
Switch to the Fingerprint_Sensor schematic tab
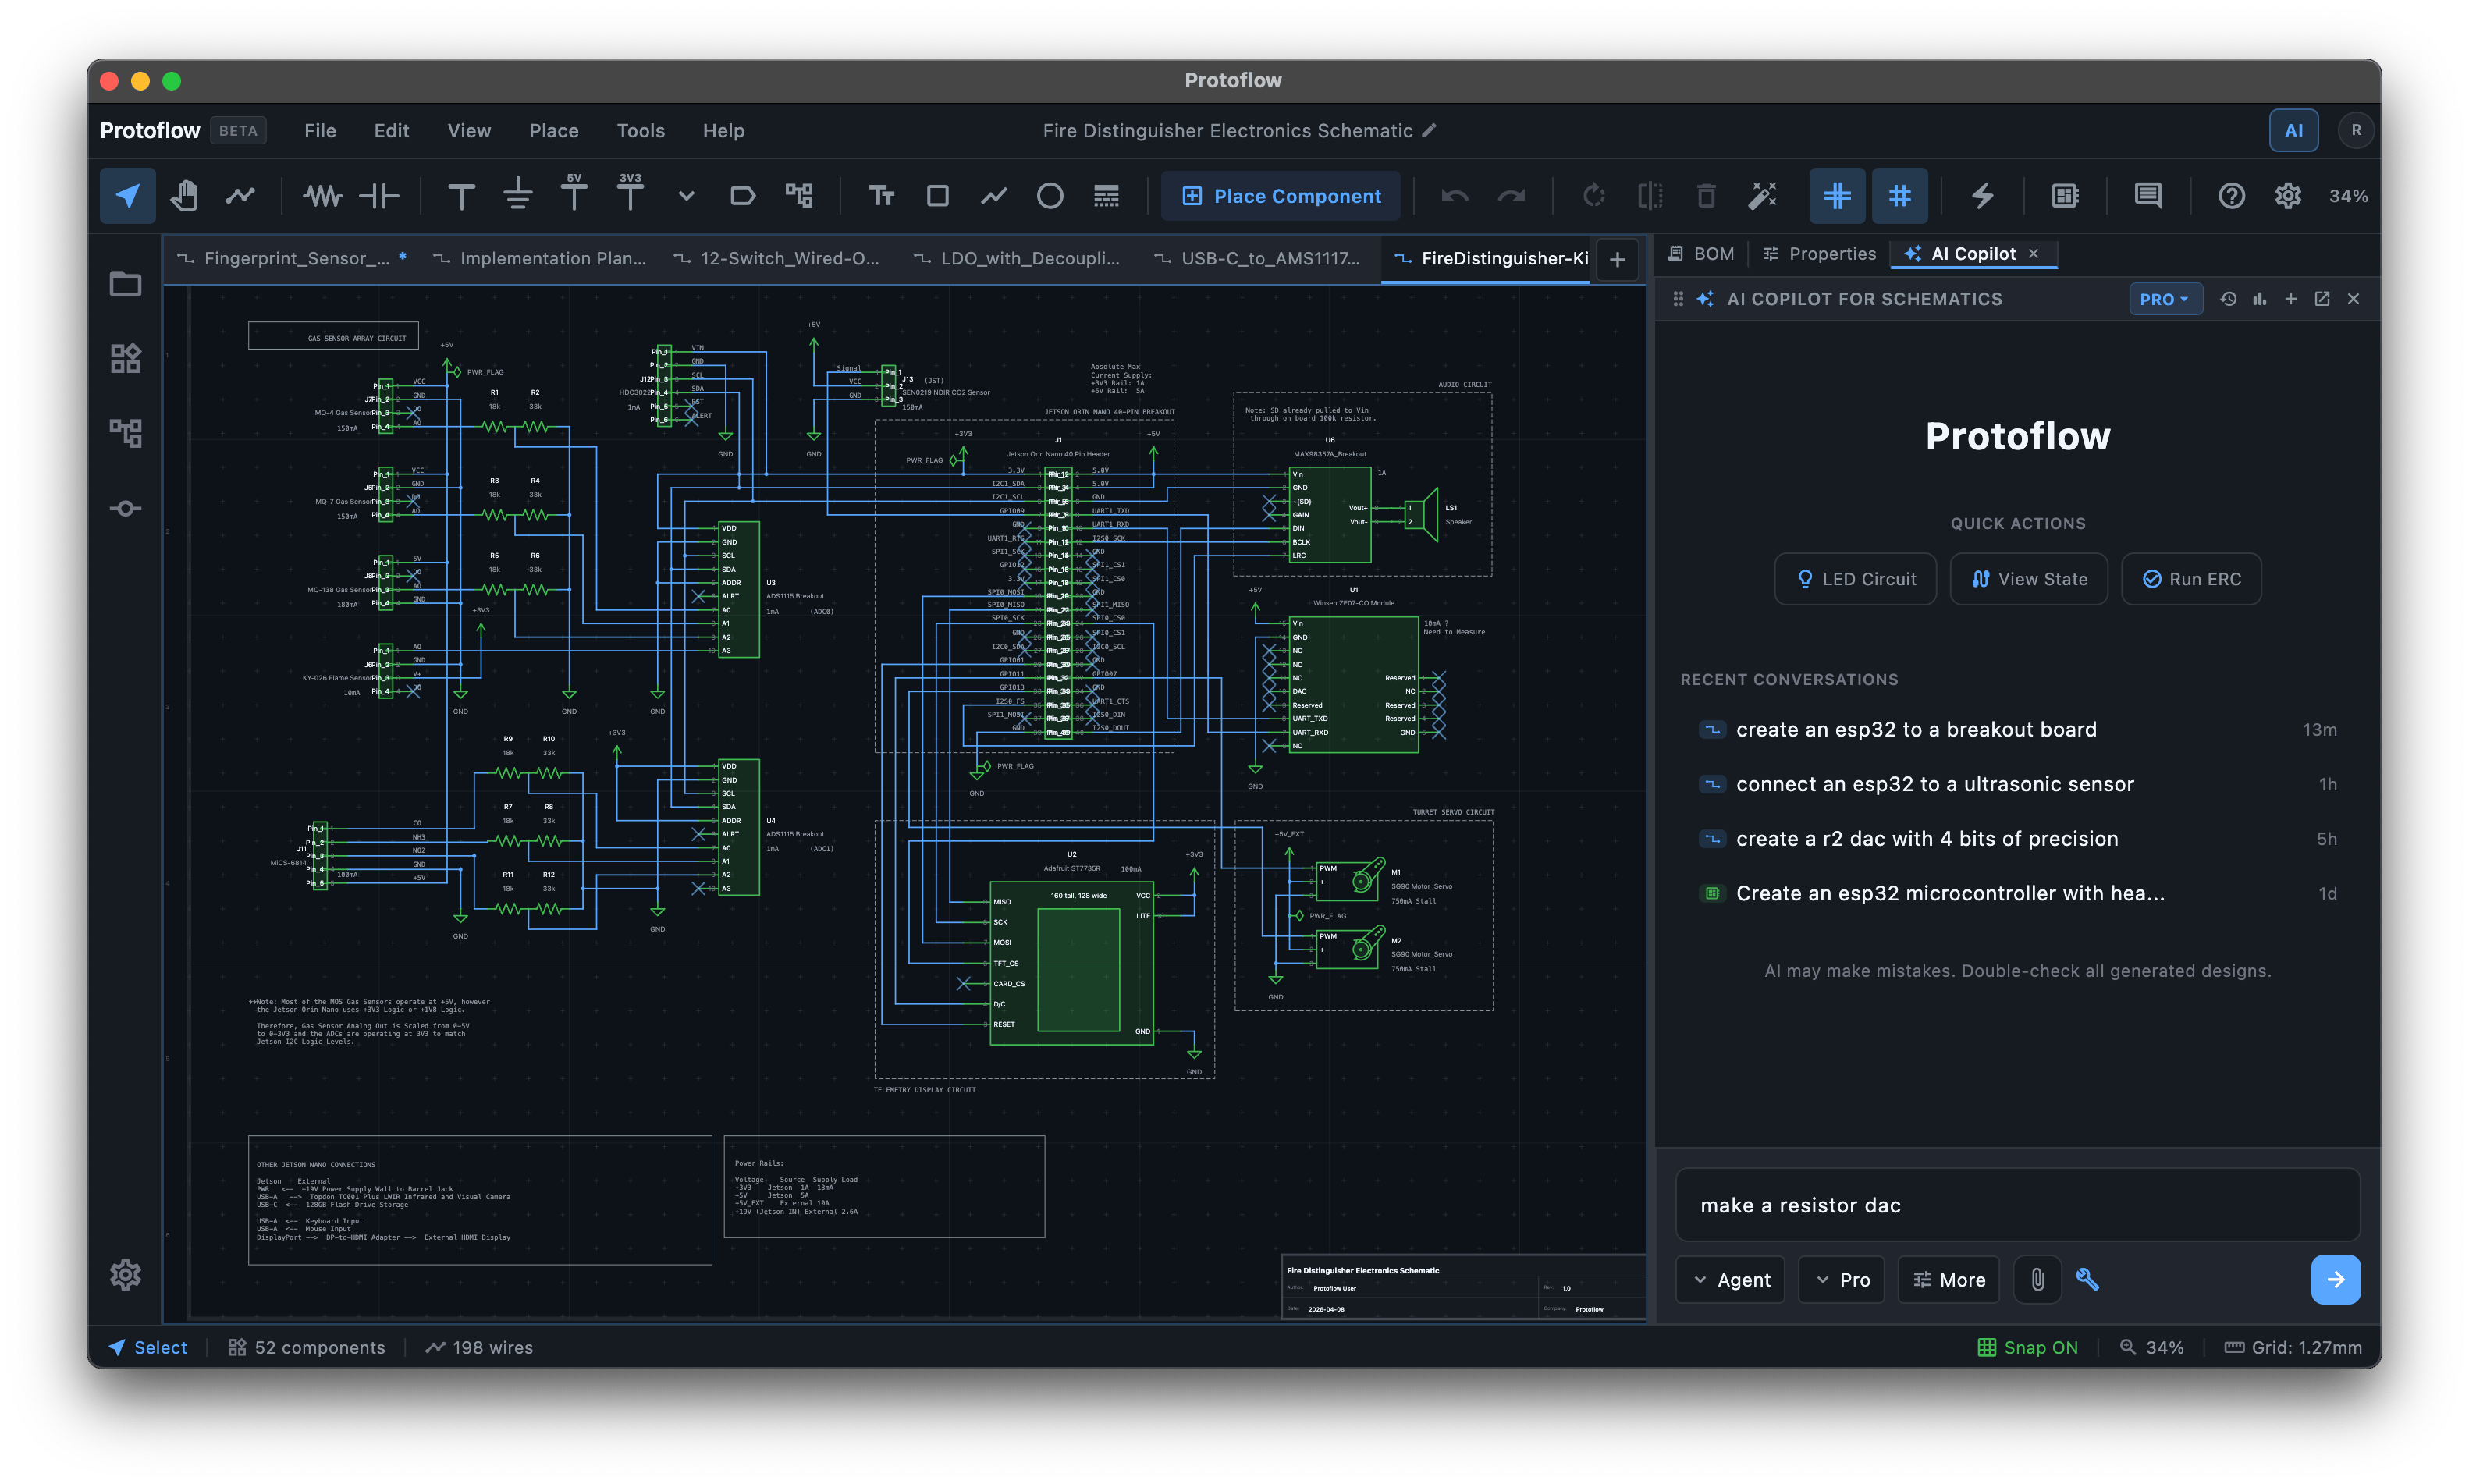point(292,259)
